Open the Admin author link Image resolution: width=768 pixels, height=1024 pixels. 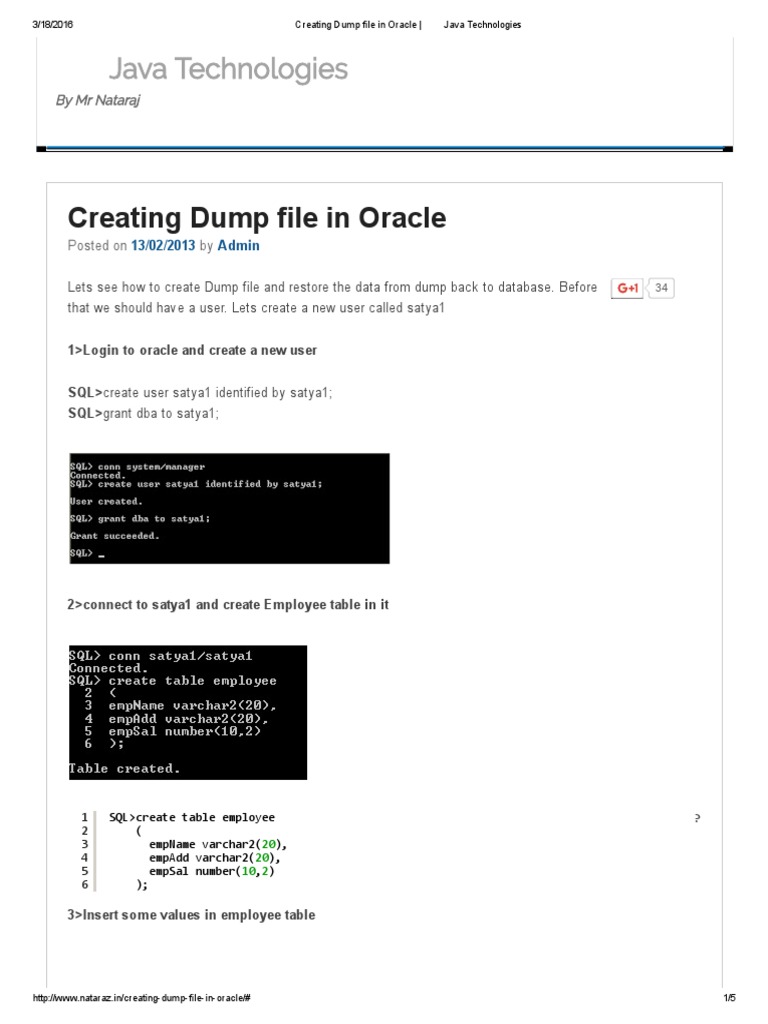click(x=238, y=246)
